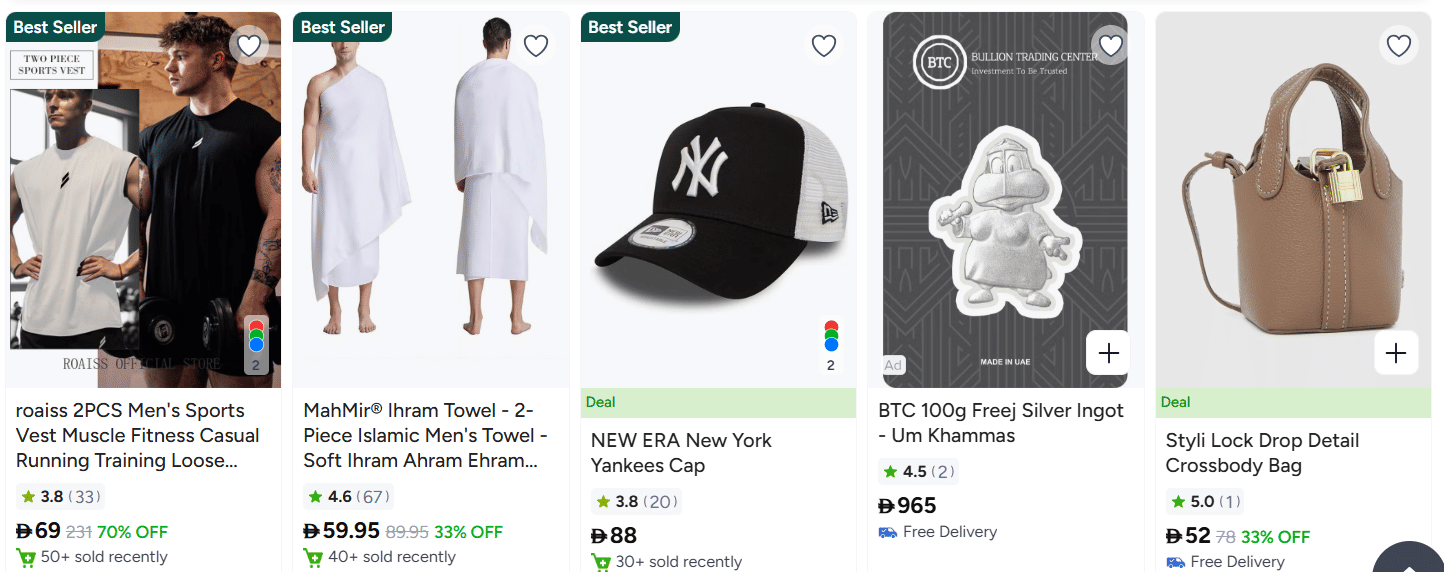The height and width of the screenshot is (572, 1444).
Task: Toggle wishlist heart on MahMir Ihram Towel
Action: 536,45
